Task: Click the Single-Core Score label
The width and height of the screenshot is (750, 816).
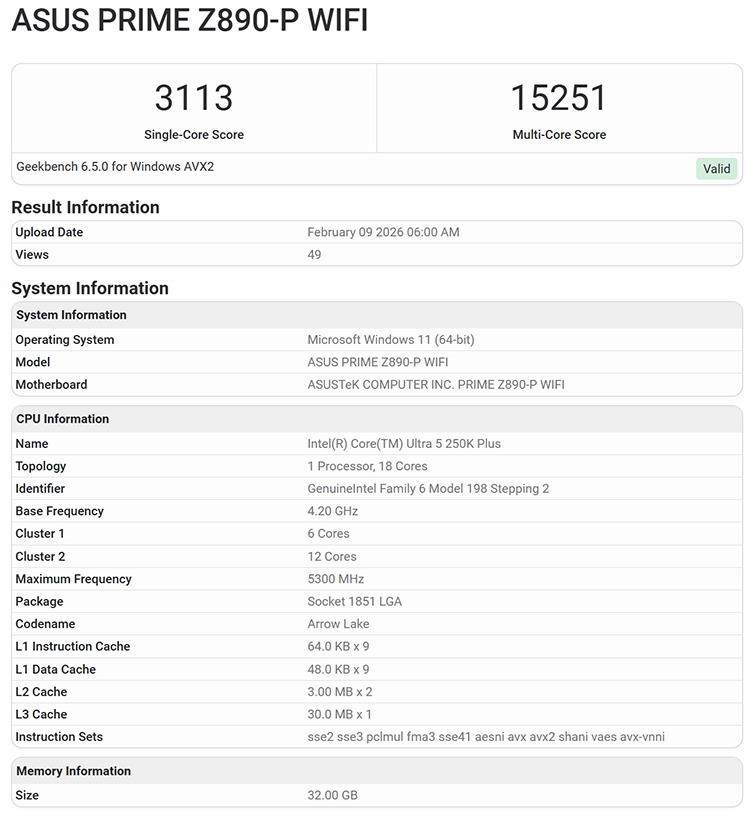Action: coord(194,135)
